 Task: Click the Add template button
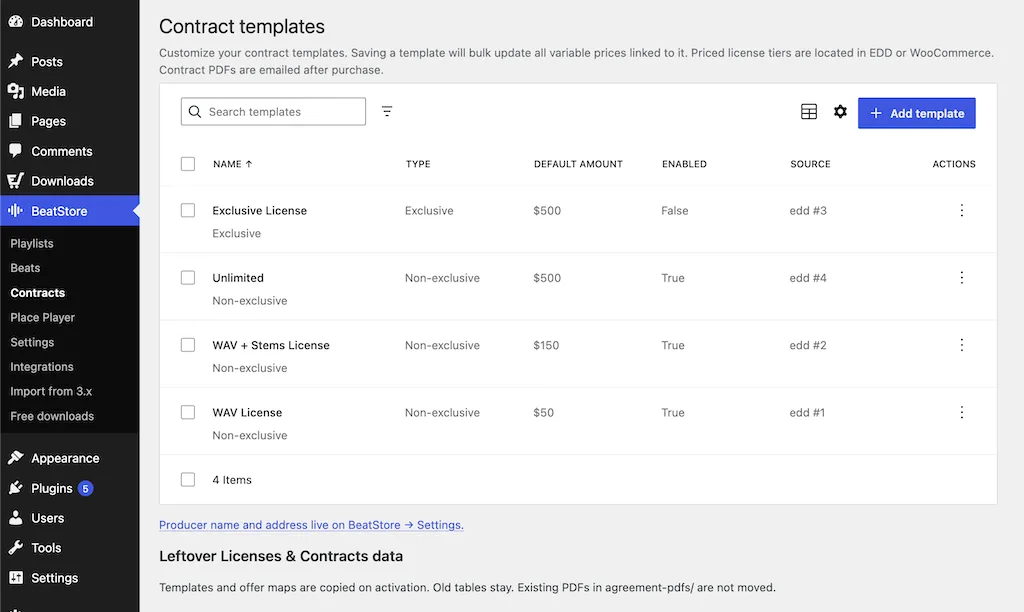[x=916, y=113]
